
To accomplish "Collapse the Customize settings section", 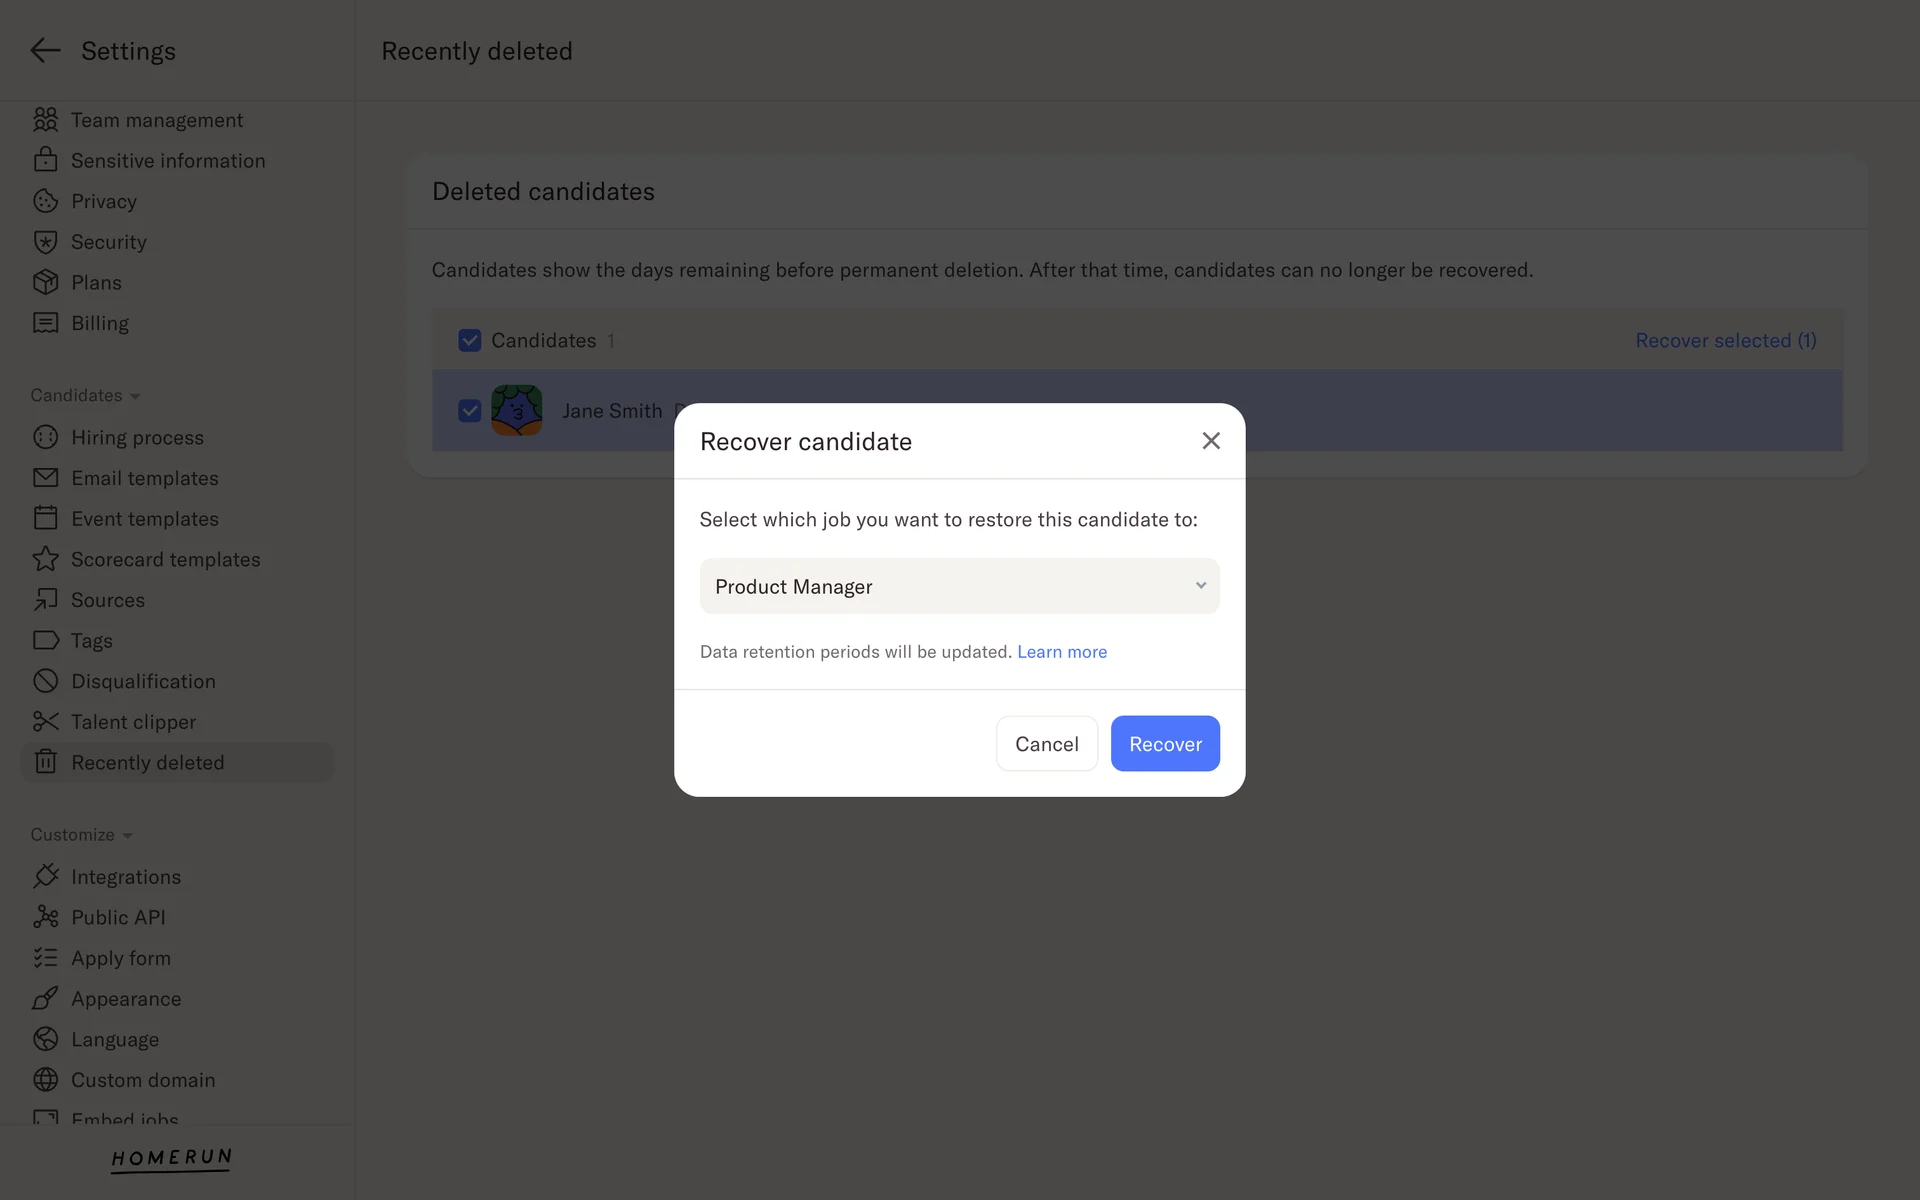I will pos(81,834).
